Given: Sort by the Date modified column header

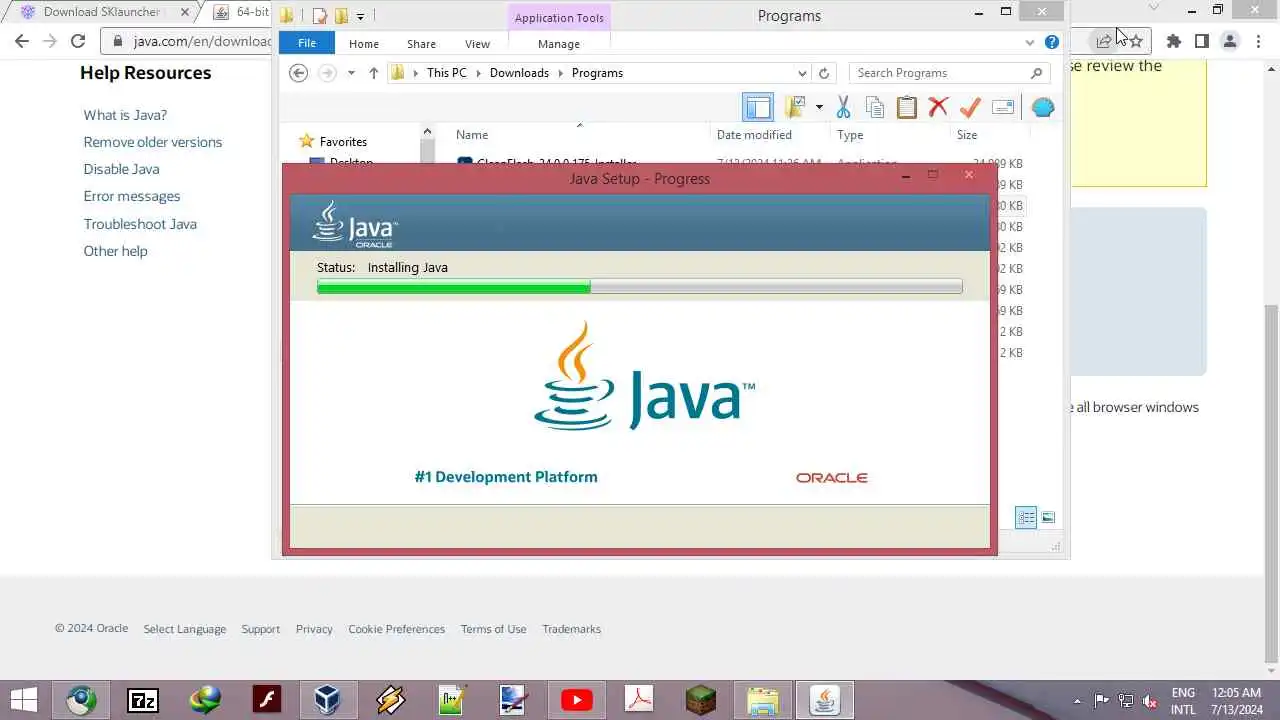Looking at the screenshot, I should pyautogui.click(x=754, y=135).
